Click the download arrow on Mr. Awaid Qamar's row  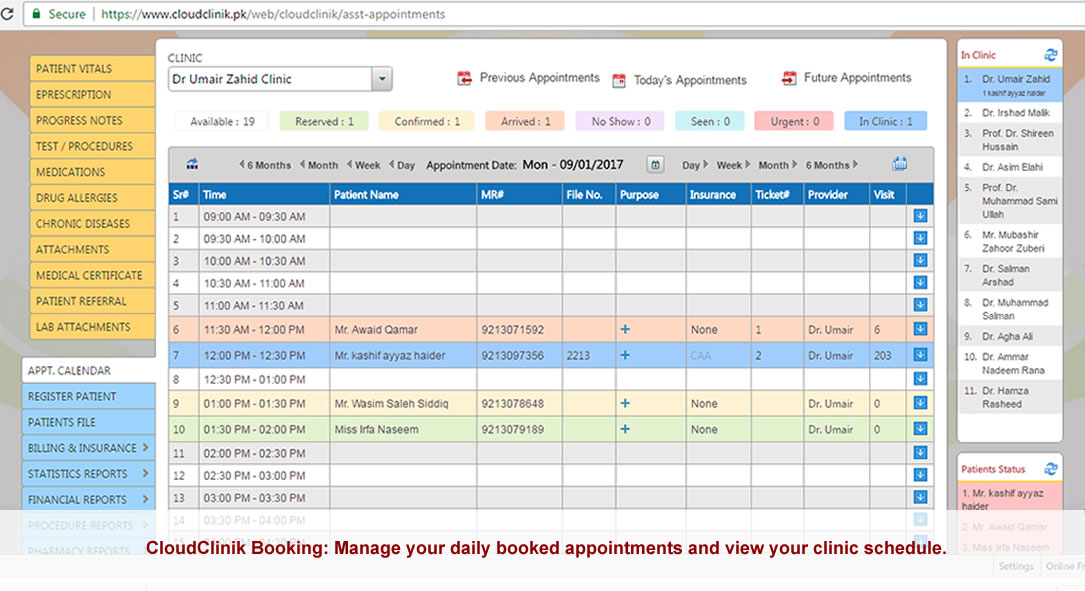coord(919,329)
